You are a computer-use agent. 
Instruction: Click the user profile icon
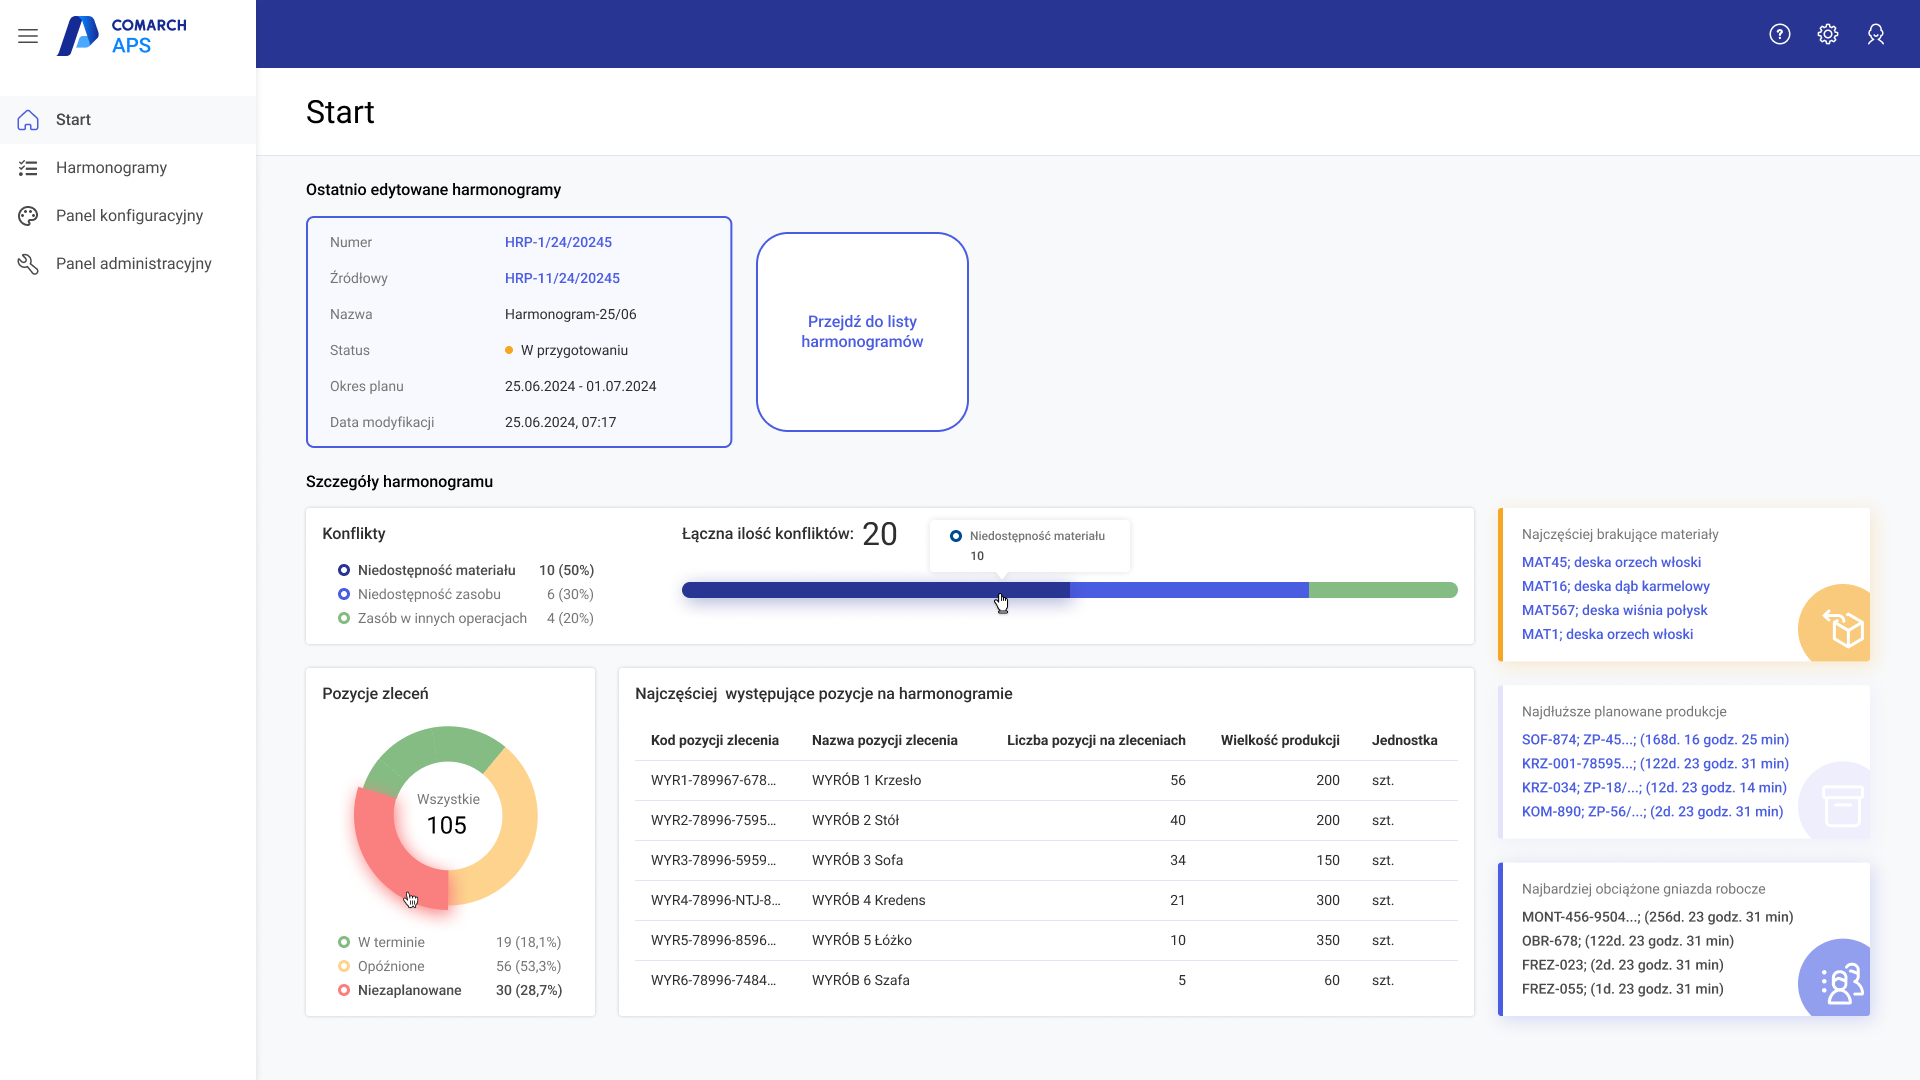coord(1876,34)
